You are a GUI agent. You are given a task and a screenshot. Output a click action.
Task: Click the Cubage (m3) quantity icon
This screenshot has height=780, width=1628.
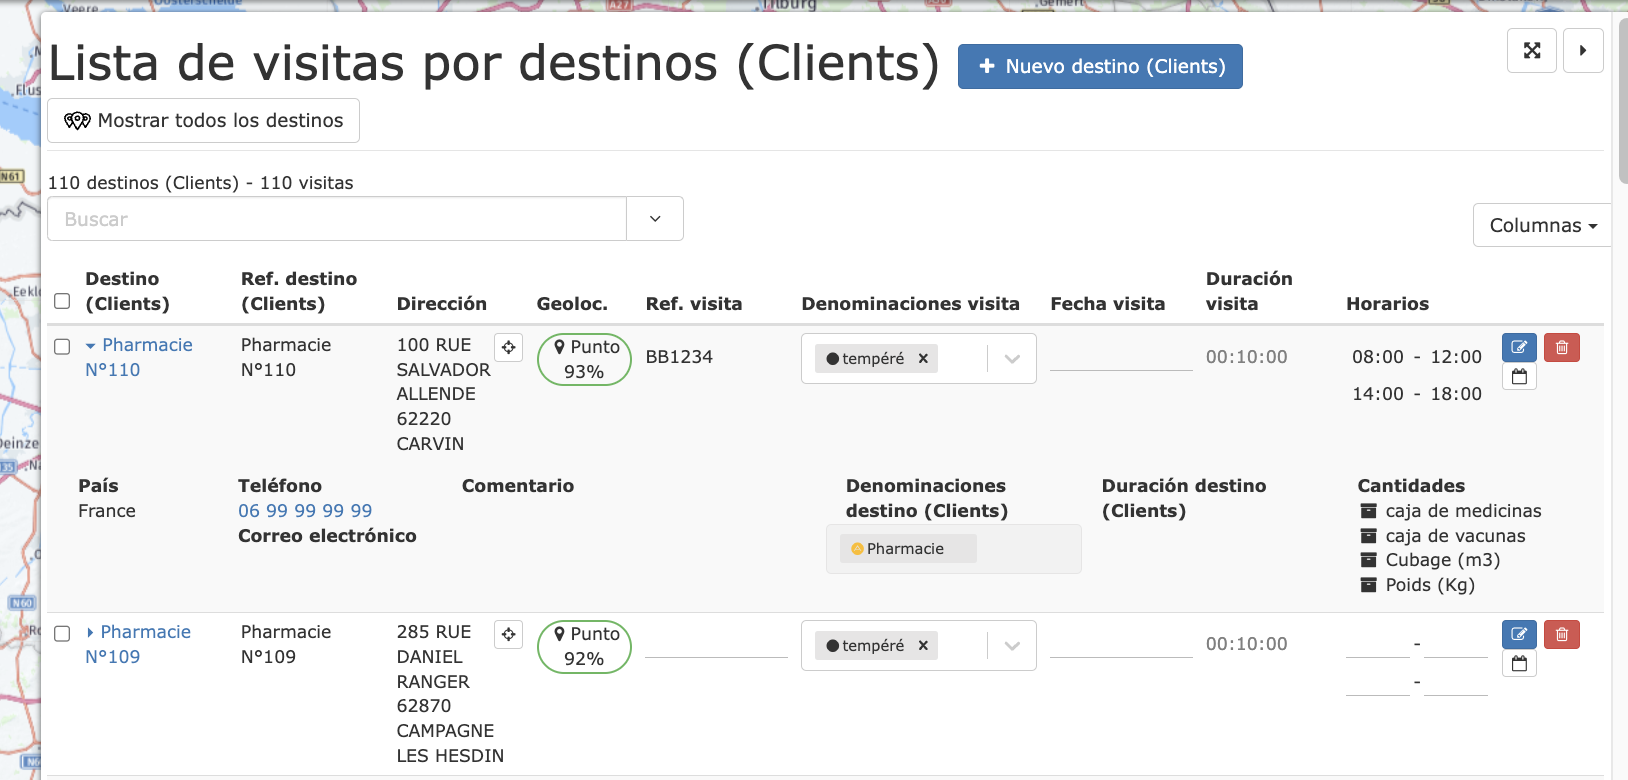click(1368, 560)
